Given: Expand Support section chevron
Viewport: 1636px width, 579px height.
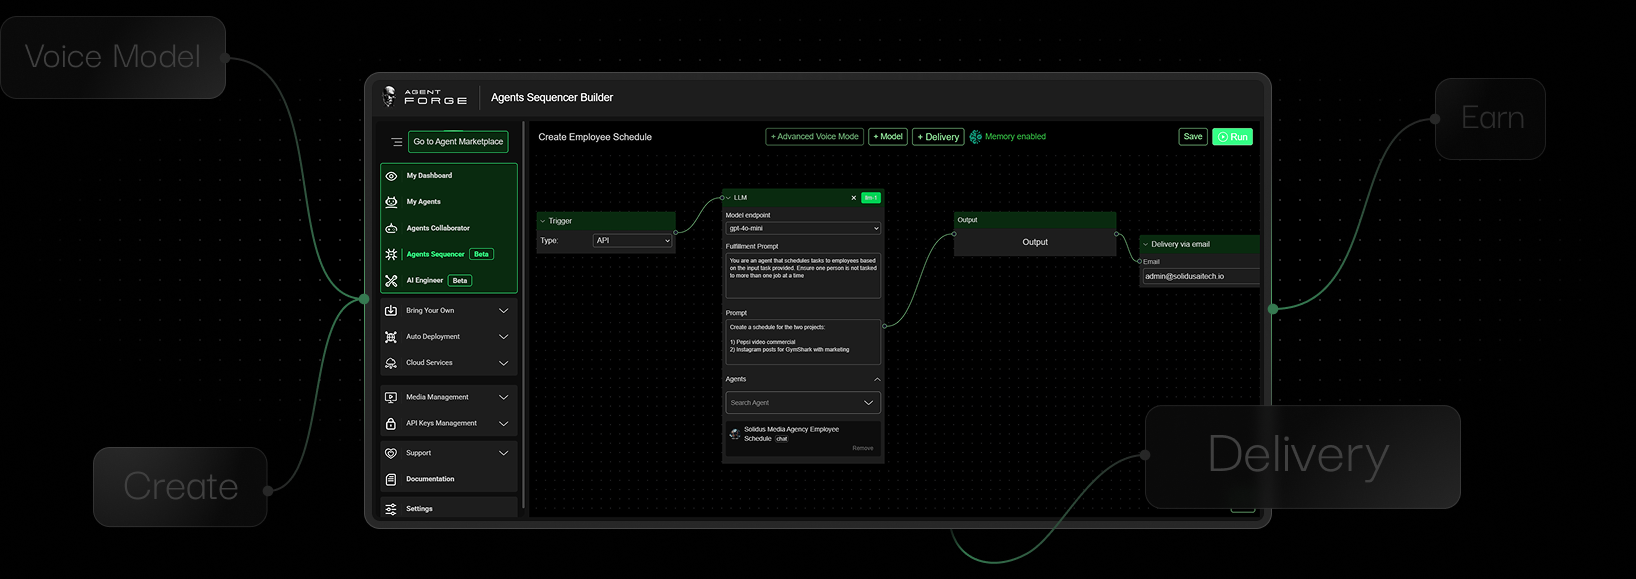Looking at the screenshot, I should [x=504, y=453].
